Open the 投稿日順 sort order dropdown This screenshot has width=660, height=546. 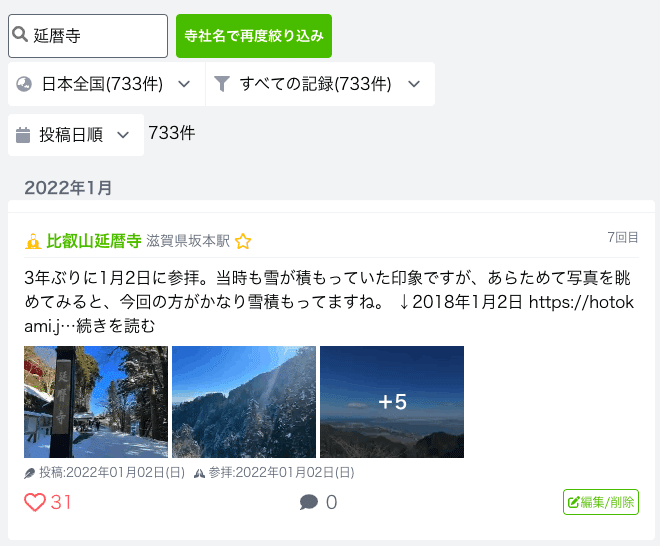click(x=76, y=135)
